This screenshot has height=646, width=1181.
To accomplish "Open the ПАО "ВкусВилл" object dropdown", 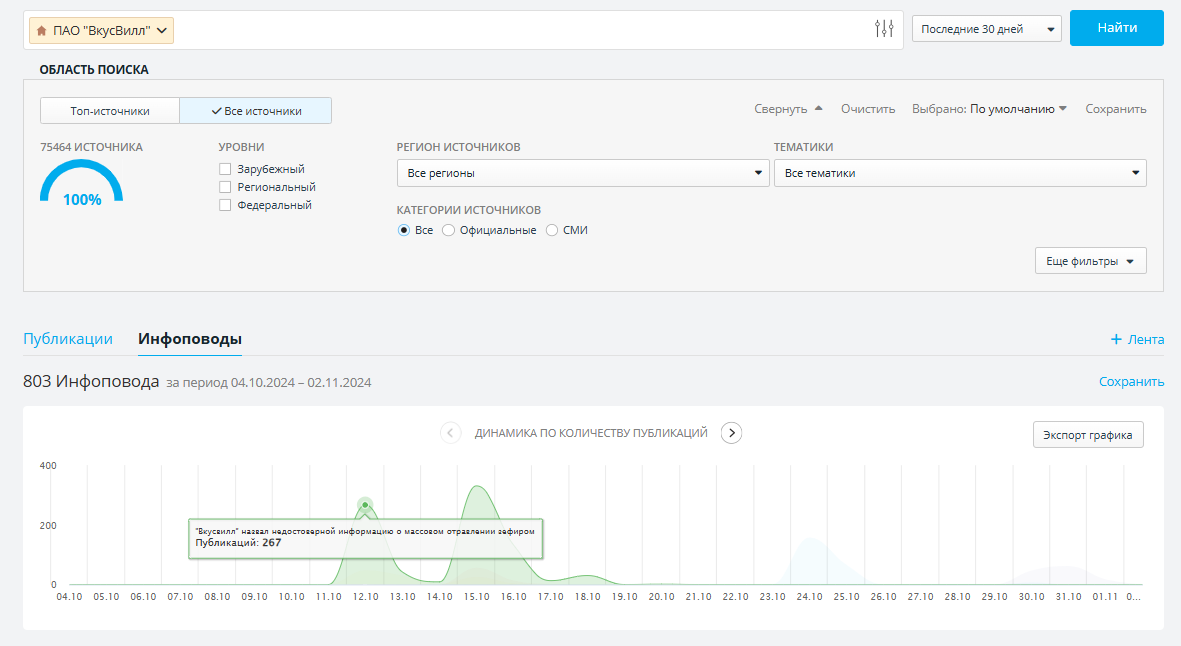I will pyautogui.click(x=102, y=31).
